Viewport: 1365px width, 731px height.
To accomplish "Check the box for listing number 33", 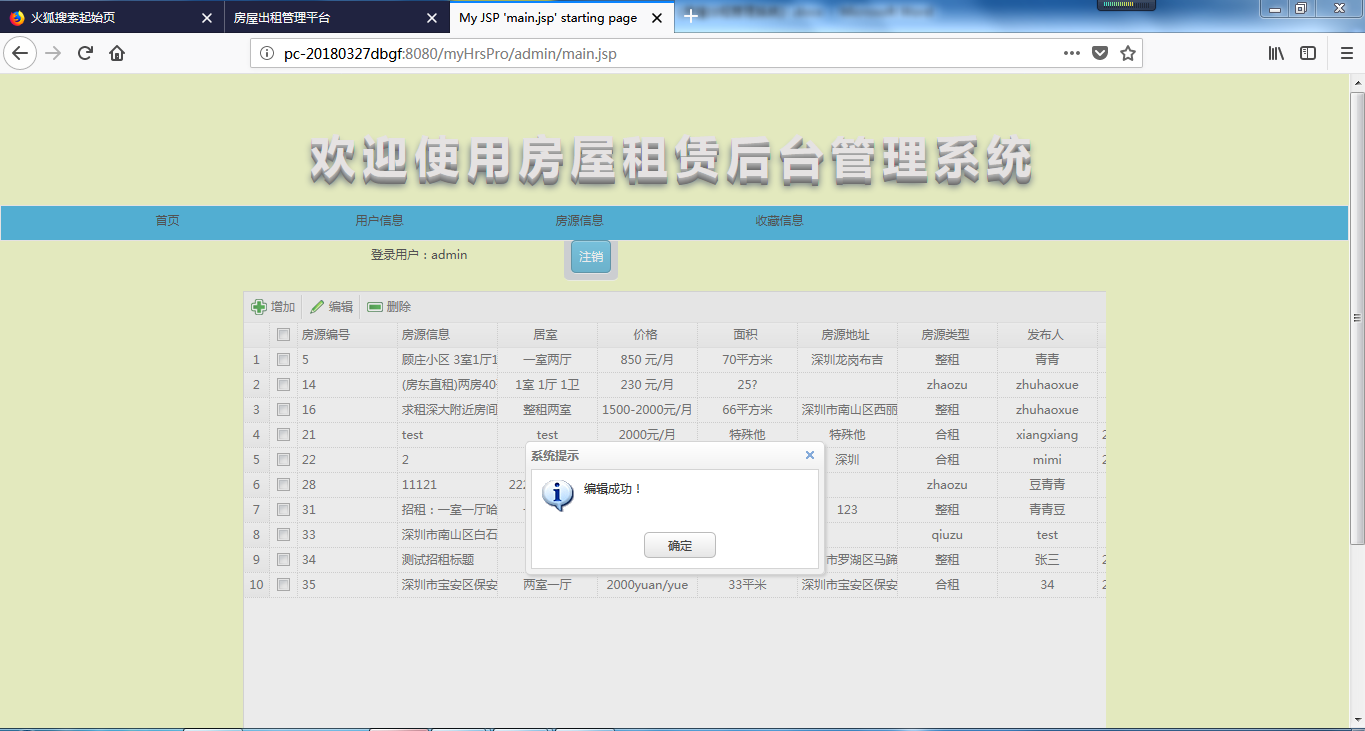I will [283, 535].
